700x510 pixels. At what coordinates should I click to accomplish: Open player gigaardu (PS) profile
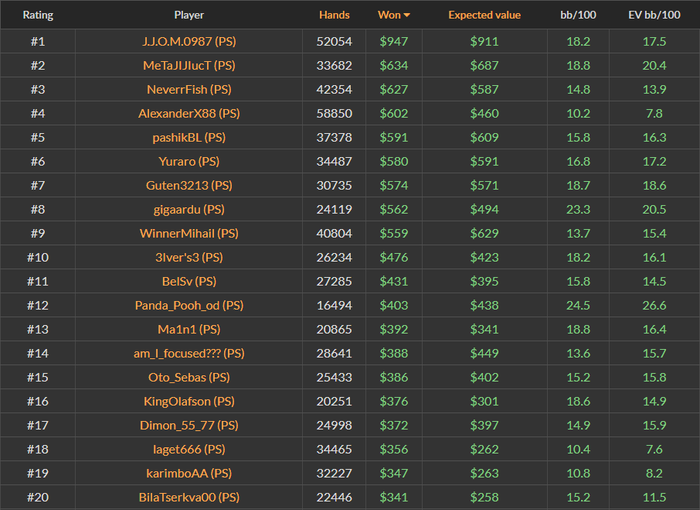(189, 209)
